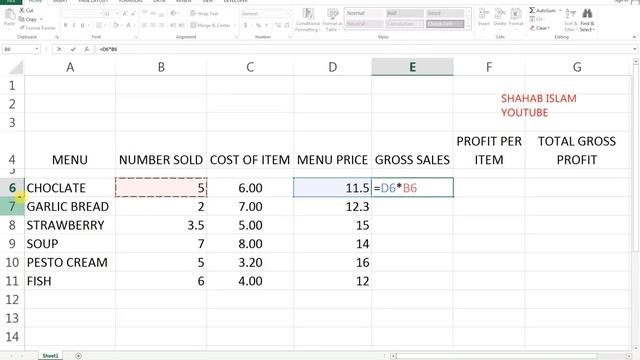Apply the Check Cell style swatch
Screen dimensions: 640x360
[445, 24]
